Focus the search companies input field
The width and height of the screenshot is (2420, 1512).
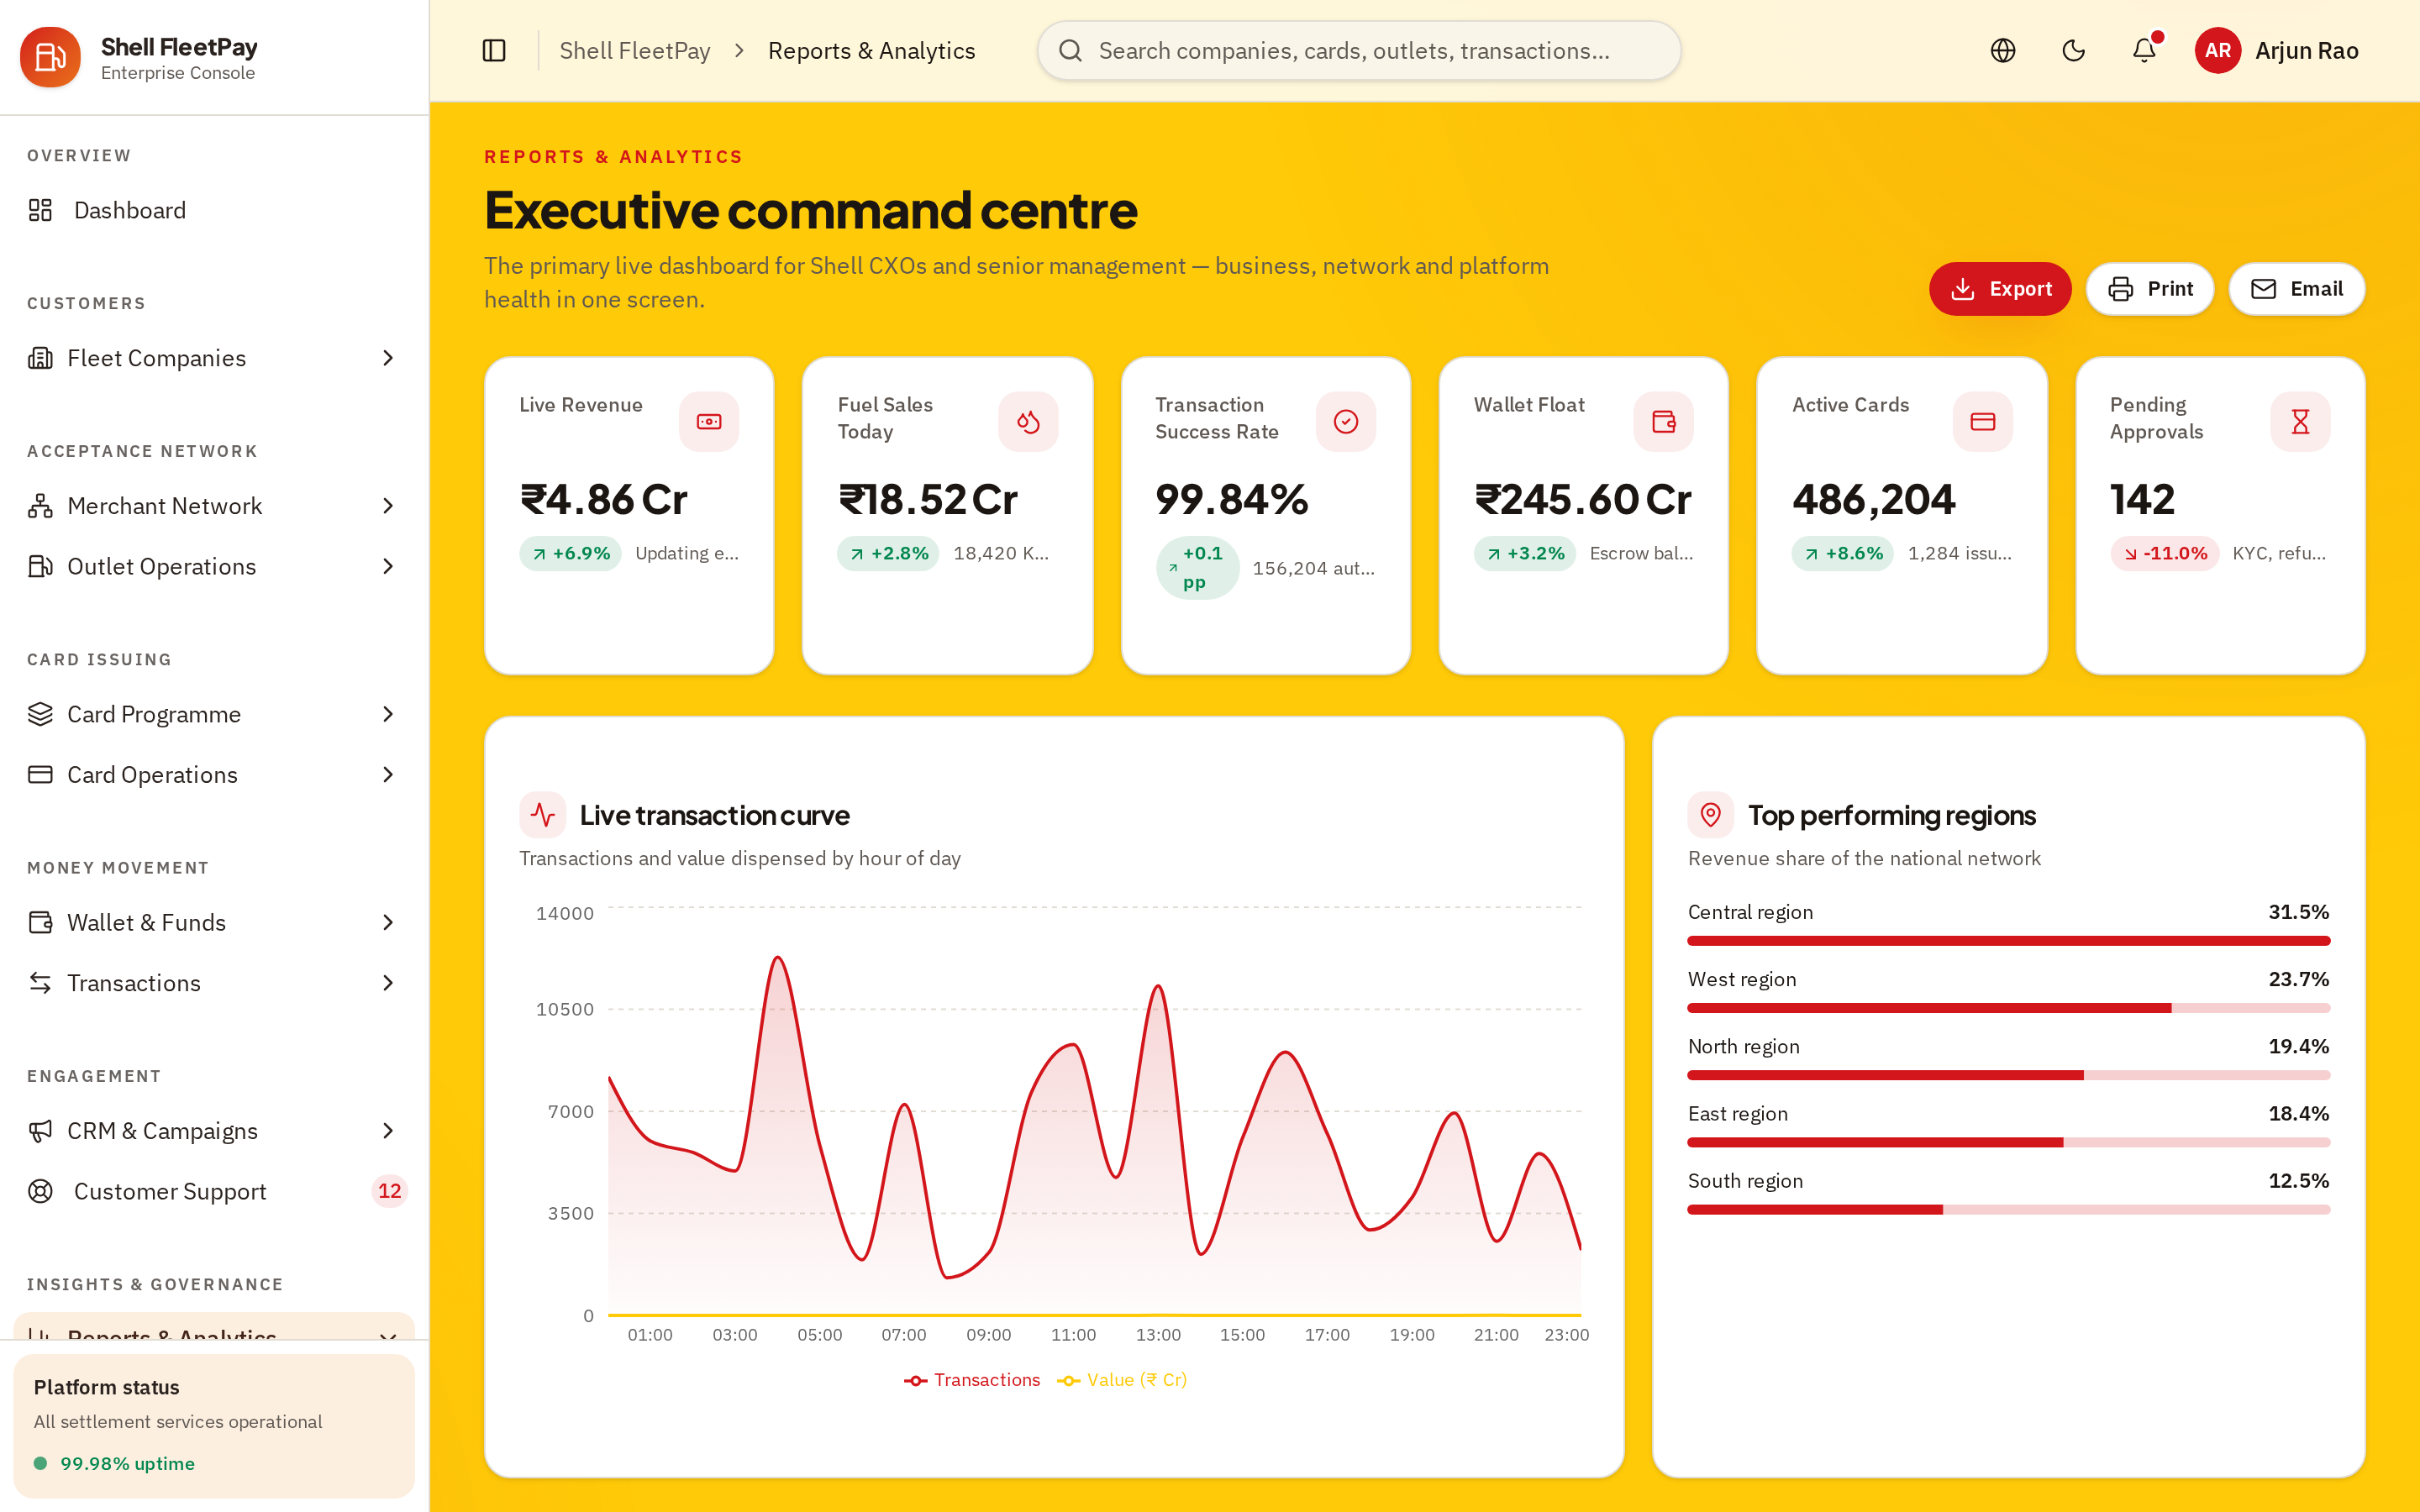pyautogui.click(x=1359, y=51)
